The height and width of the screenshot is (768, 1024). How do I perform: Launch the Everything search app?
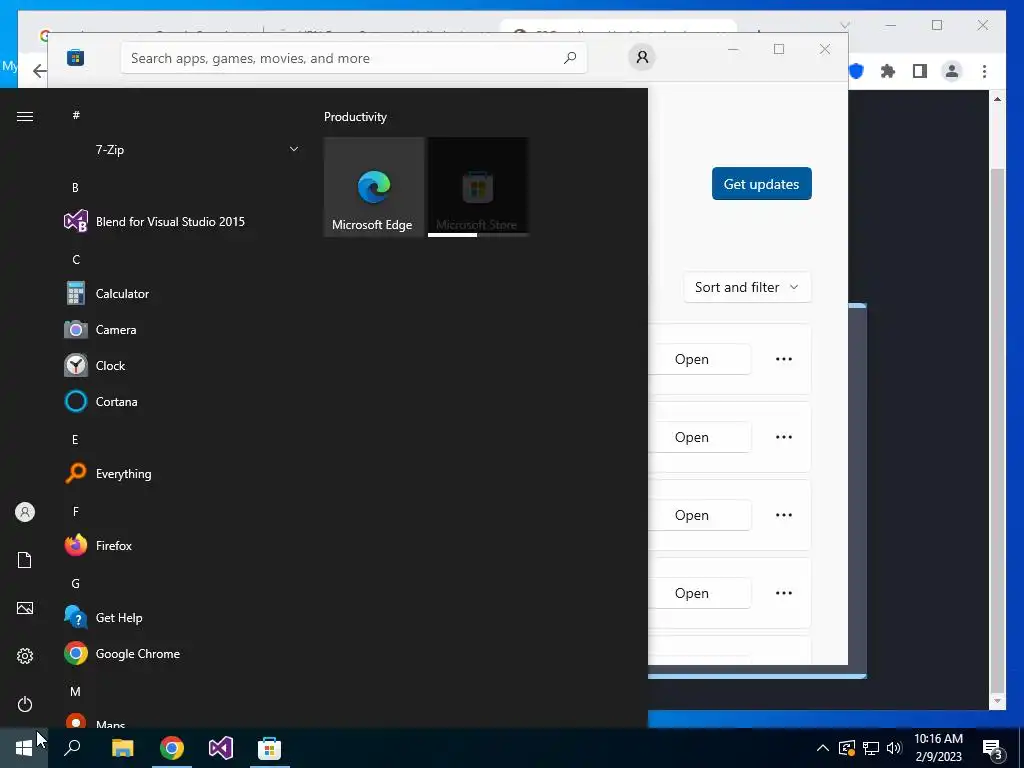click(108, 473)
